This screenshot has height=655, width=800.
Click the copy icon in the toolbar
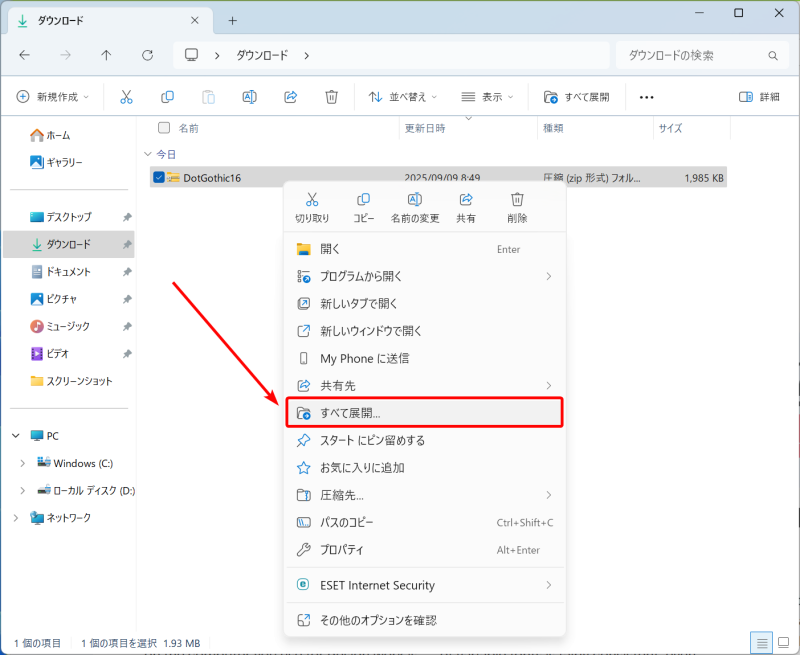(x=167, y=97)
